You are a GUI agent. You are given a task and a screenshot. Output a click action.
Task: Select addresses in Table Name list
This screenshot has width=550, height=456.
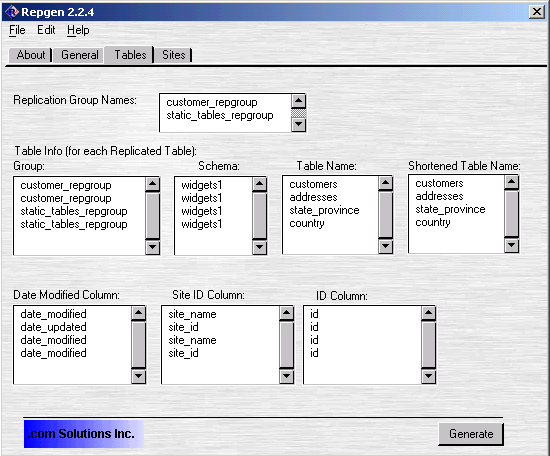(x=313, y=197)
